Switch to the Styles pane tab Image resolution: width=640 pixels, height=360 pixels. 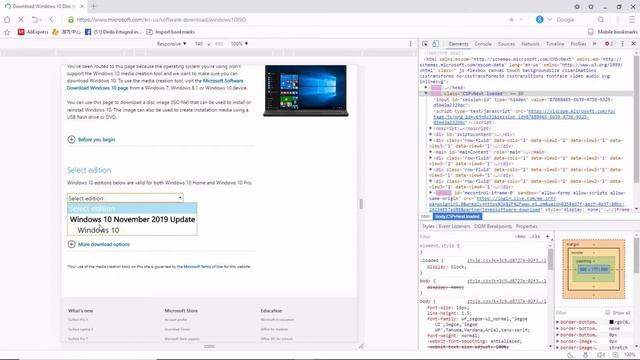tap(428, 226)
